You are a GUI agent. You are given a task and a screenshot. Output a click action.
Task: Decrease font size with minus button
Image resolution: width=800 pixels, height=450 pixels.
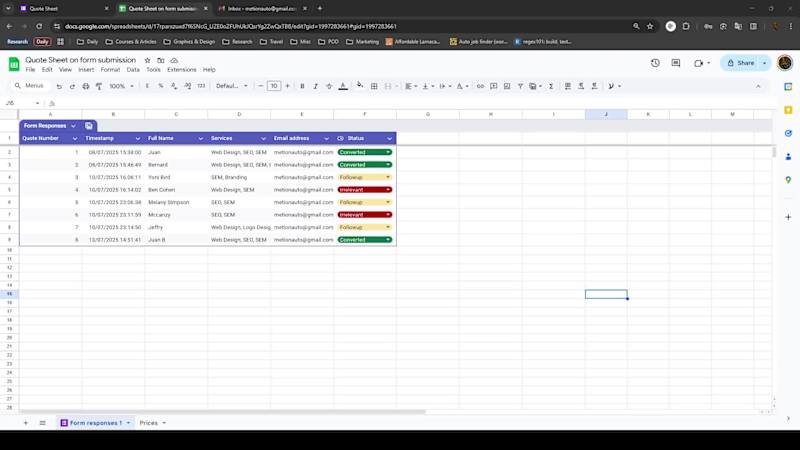261,86
